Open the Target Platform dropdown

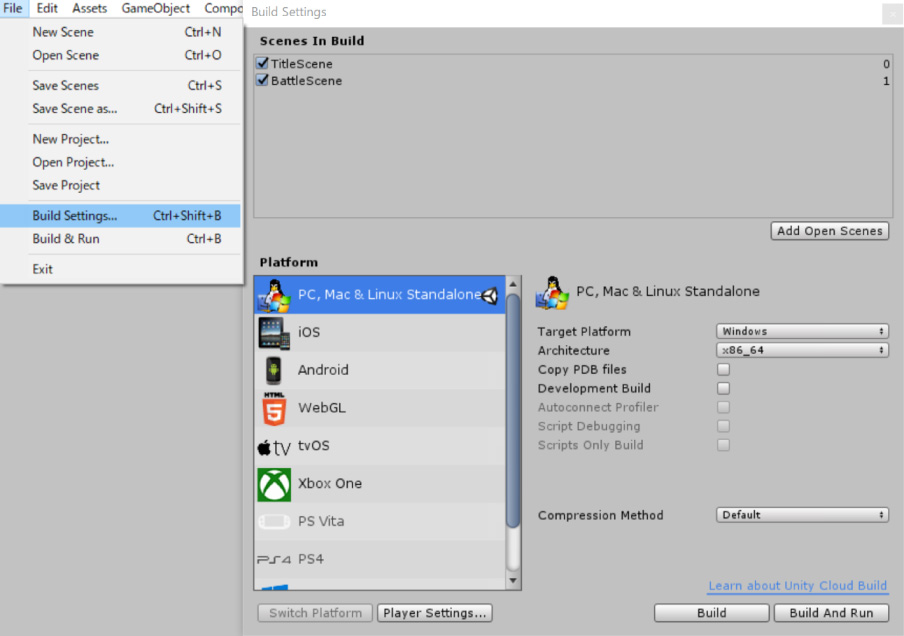pos(802,331)
